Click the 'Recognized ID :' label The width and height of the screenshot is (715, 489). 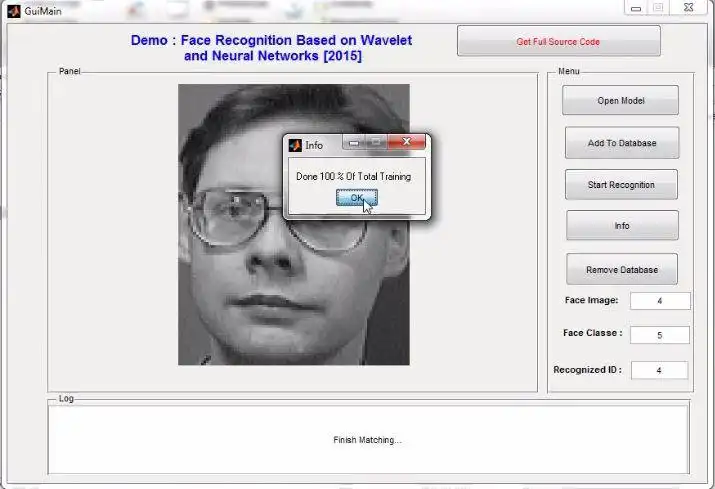click(587, 370)
